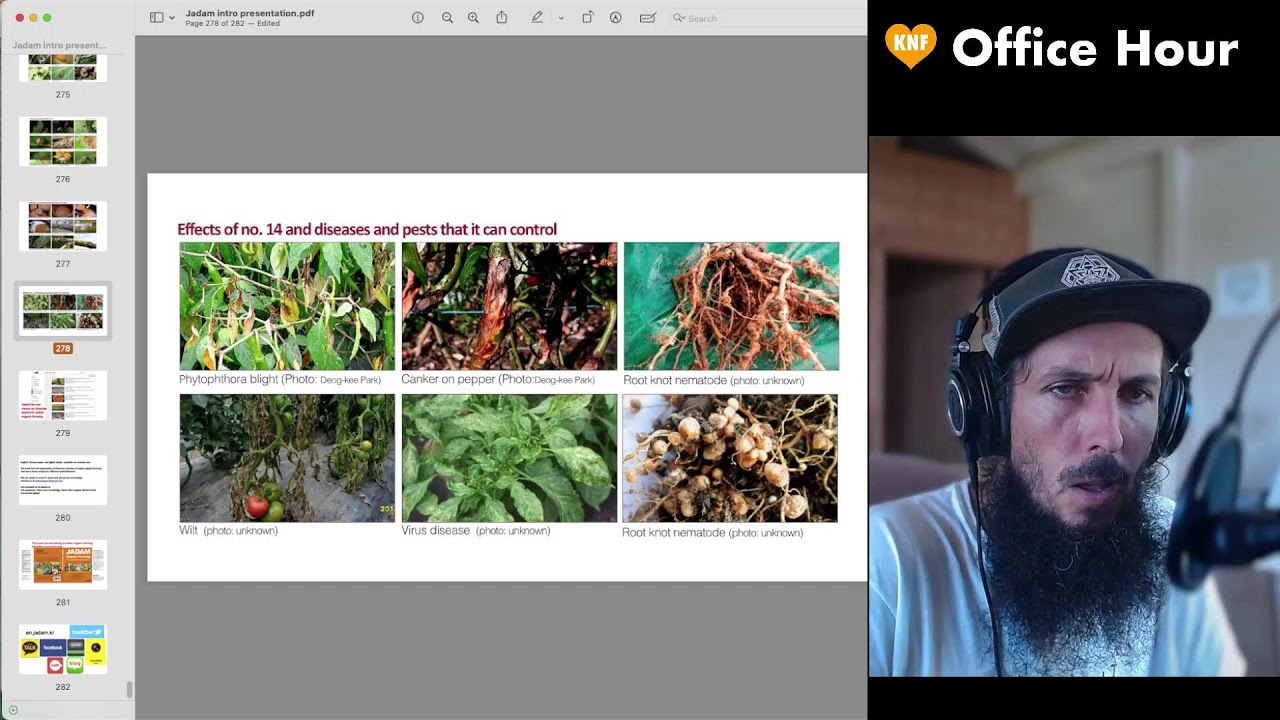Viewport: 1280px width, 720px height.
Task: Toggle the sidebar view button
Action: coord(156,18)
